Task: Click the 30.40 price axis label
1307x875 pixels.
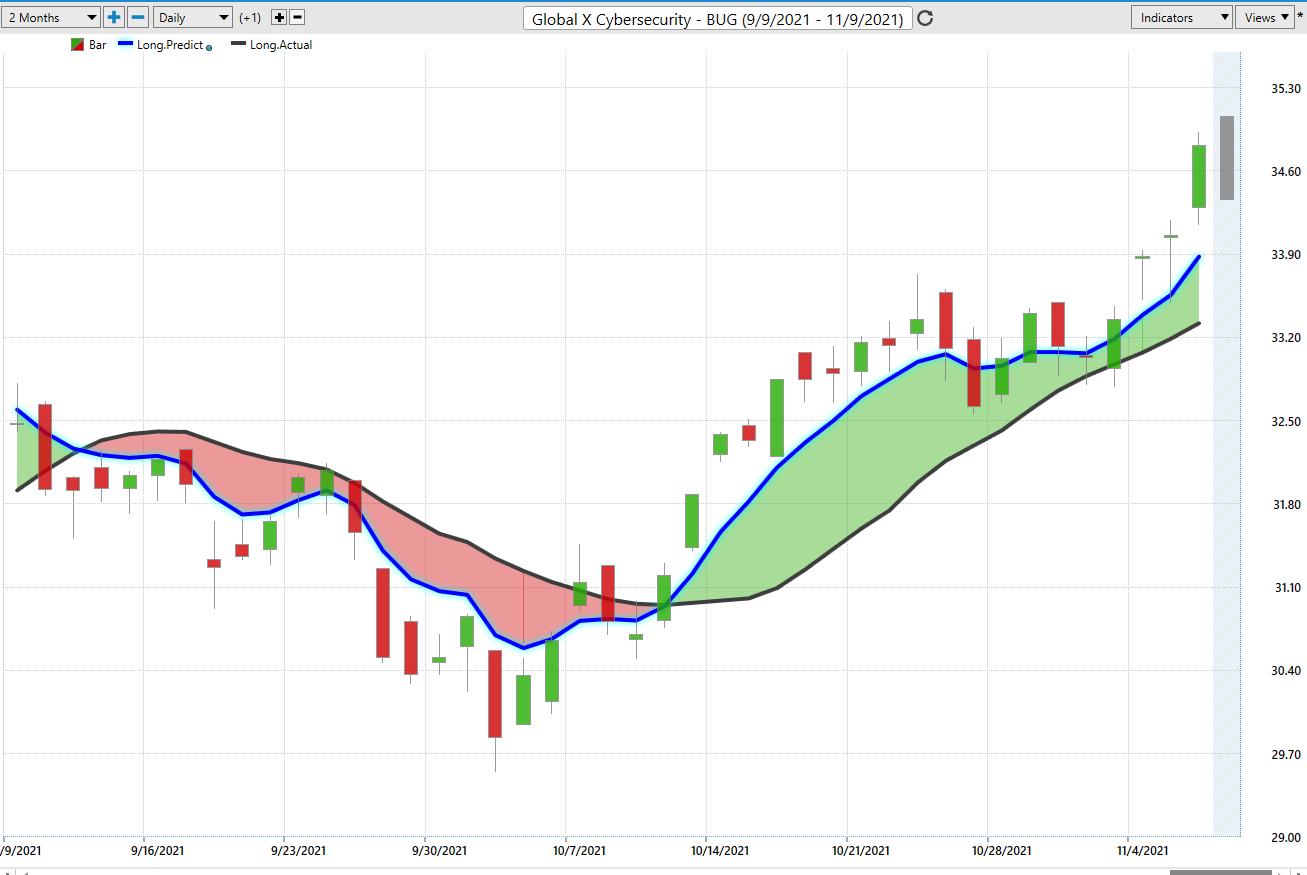Action: 1285,671
